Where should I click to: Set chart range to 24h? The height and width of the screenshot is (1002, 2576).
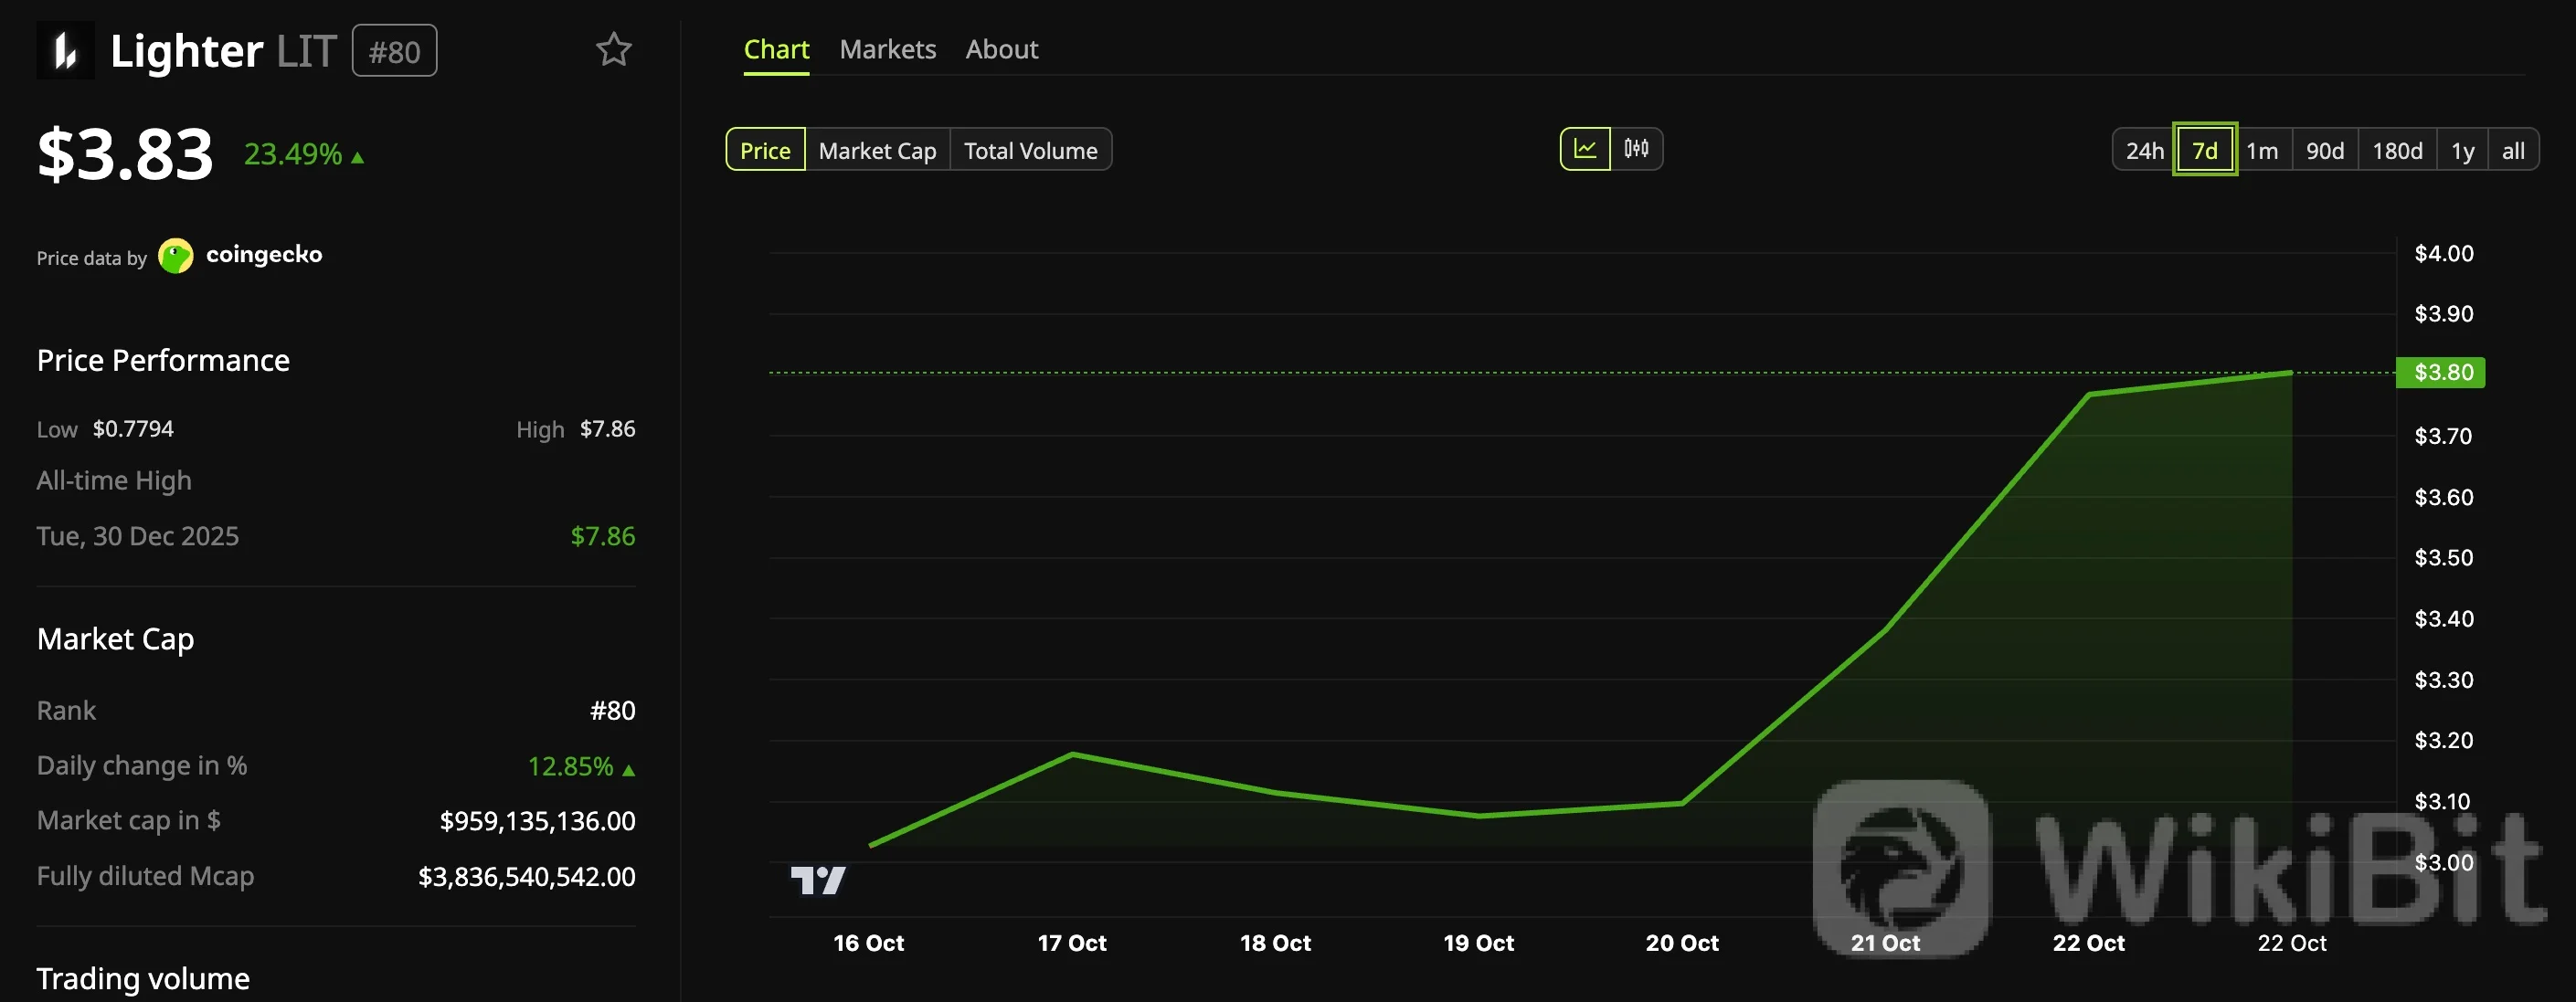click(x=2144, y=150)
